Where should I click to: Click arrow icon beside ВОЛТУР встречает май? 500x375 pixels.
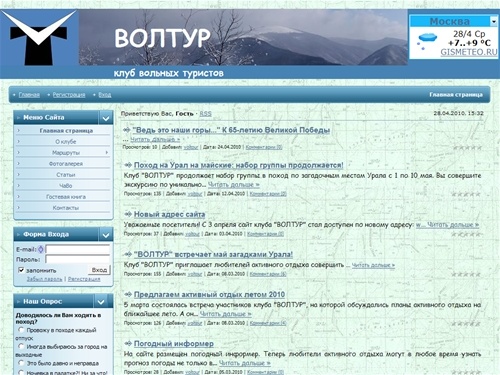point(128,254)
